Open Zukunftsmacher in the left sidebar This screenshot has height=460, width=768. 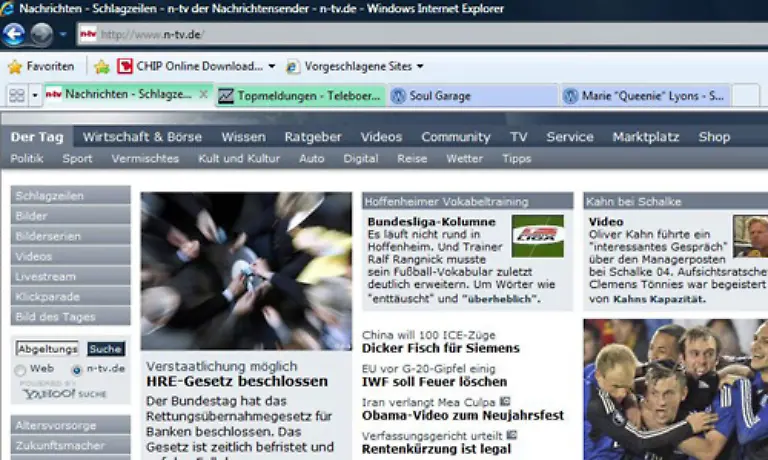point(71,445)
